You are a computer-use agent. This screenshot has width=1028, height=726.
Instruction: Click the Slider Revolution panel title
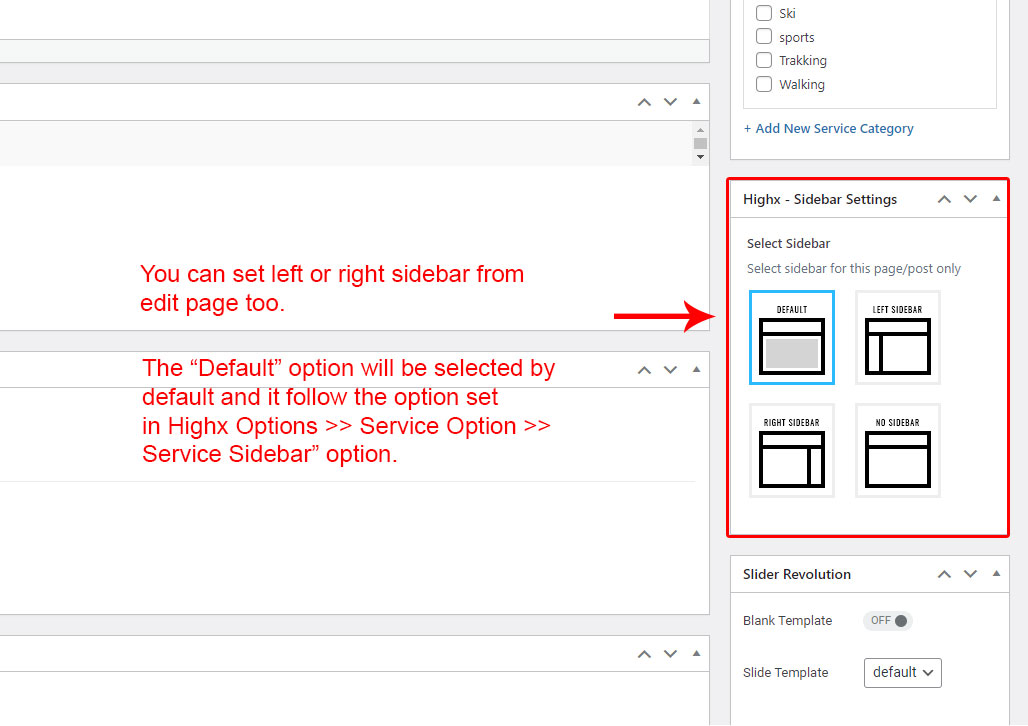point(797,574)
